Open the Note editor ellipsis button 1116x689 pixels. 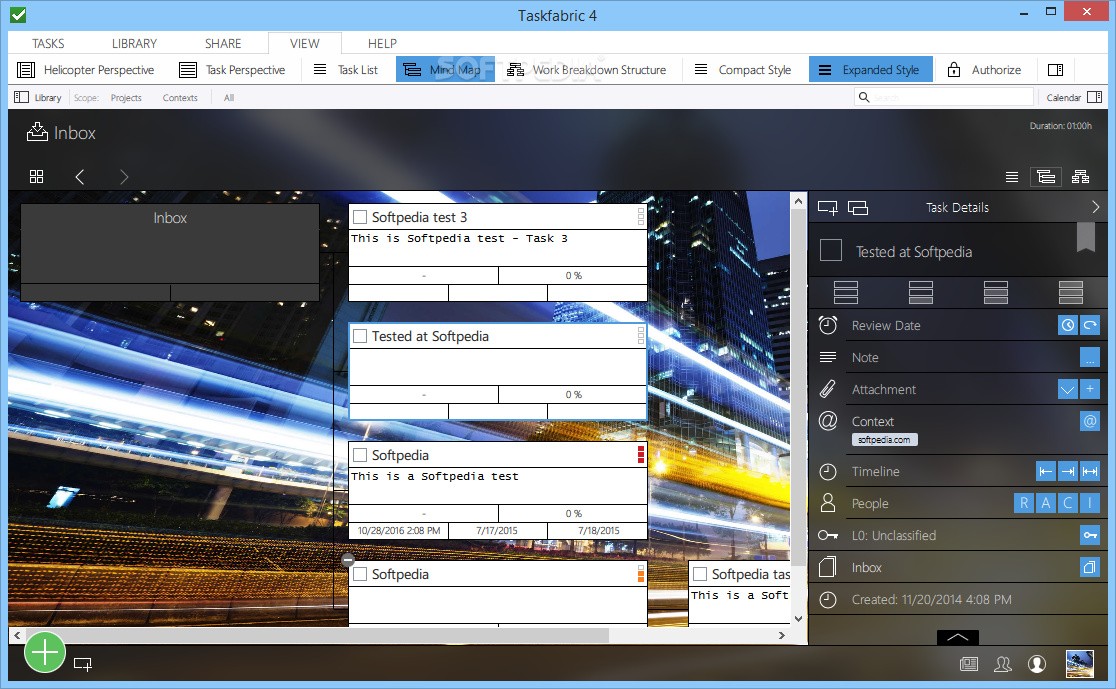pyautogui.click(x=1090, y=357)
